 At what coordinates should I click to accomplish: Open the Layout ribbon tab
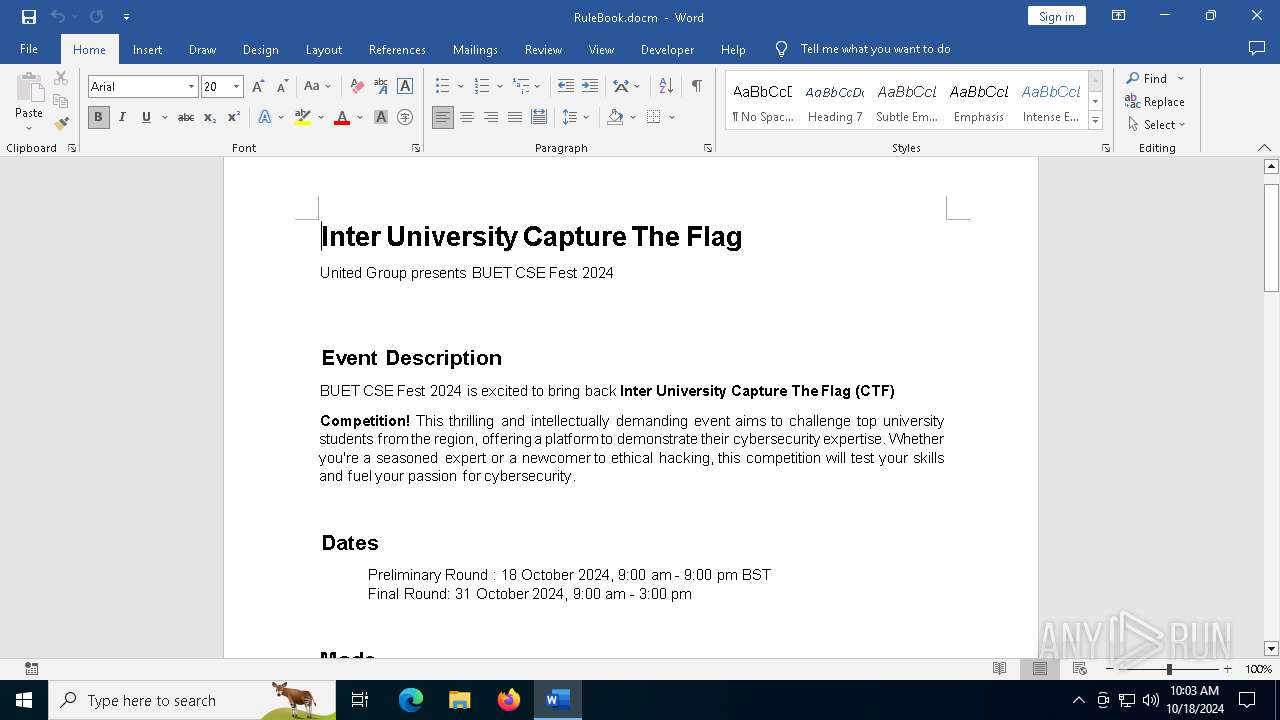tap(323, 49)
